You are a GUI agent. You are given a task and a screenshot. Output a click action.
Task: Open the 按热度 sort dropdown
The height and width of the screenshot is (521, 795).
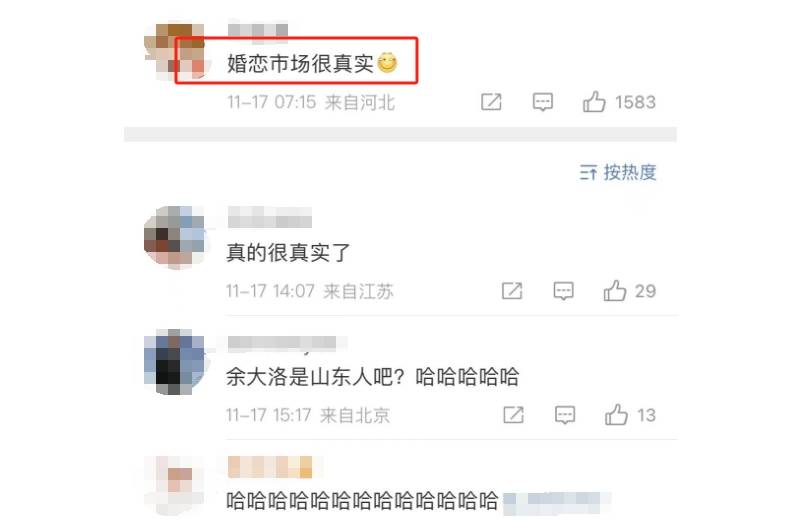618,173
